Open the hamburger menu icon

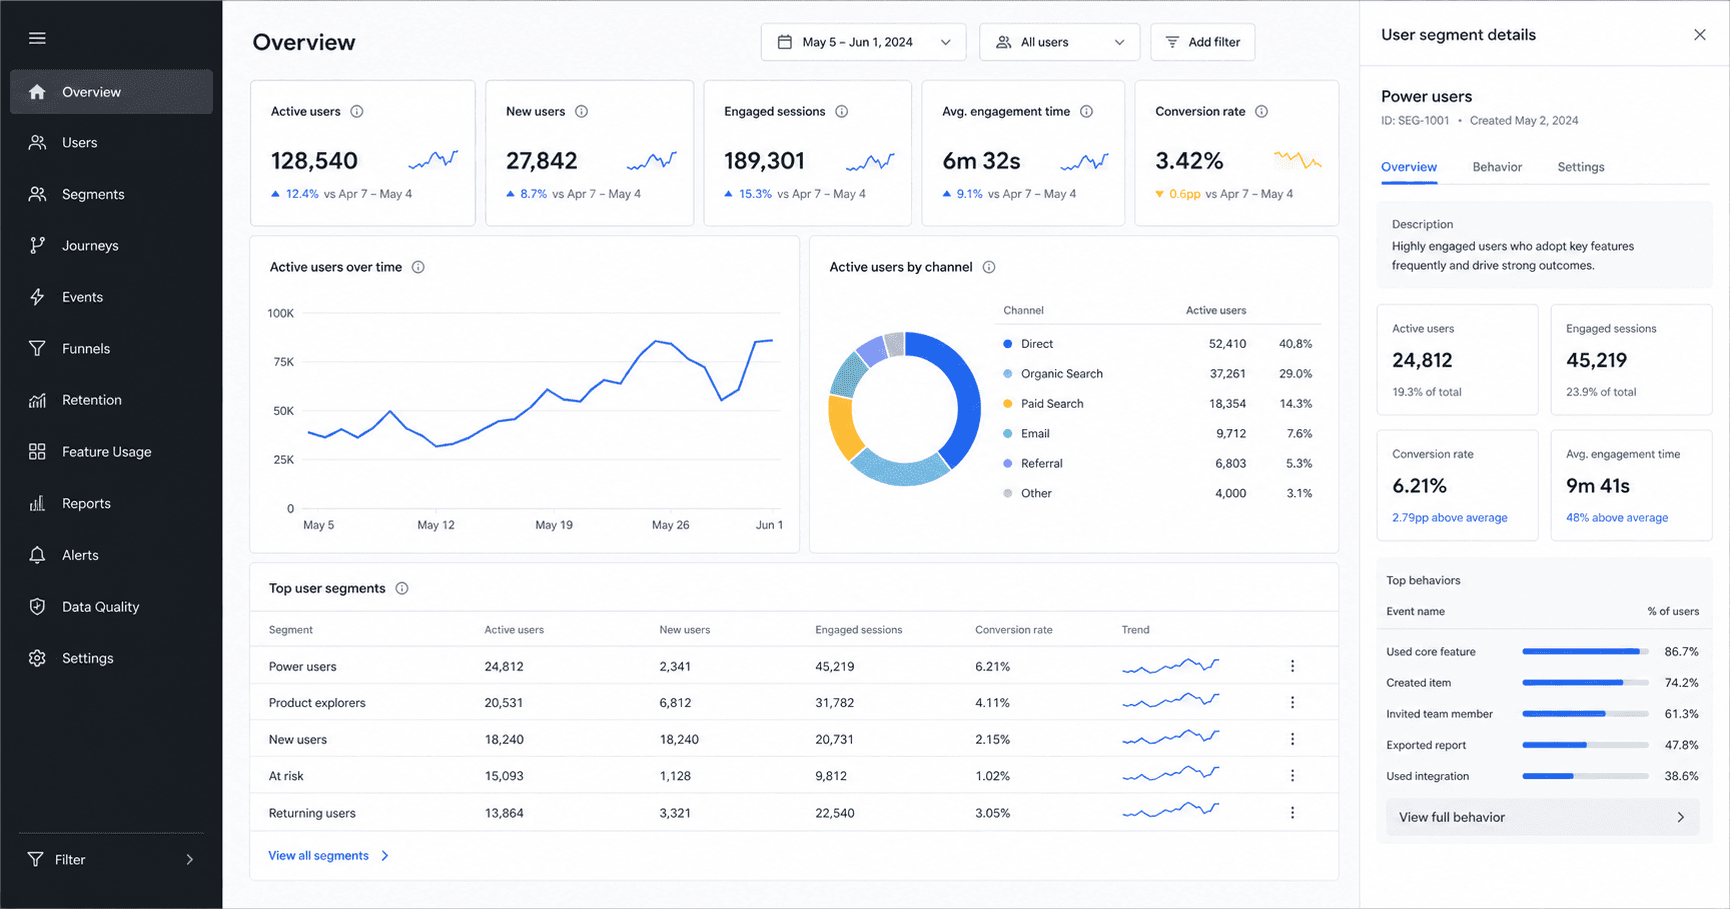pos(37,38)
